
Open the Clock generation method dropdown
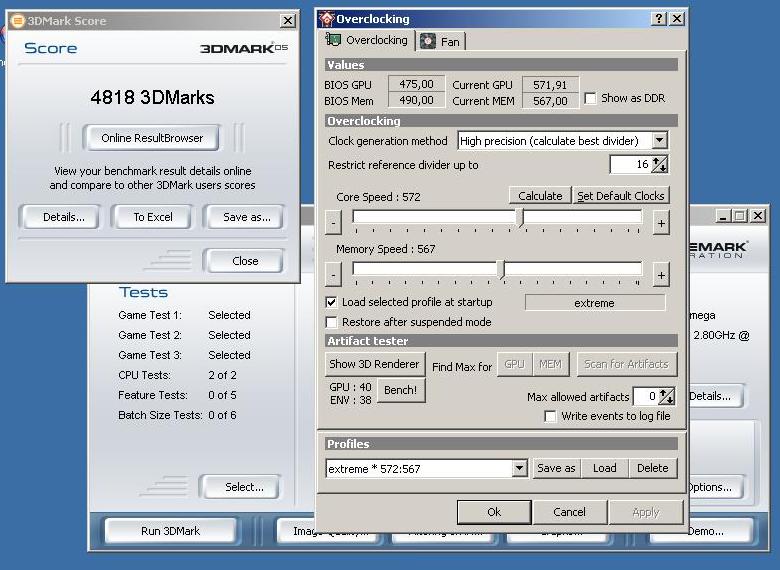coord(659,141)
